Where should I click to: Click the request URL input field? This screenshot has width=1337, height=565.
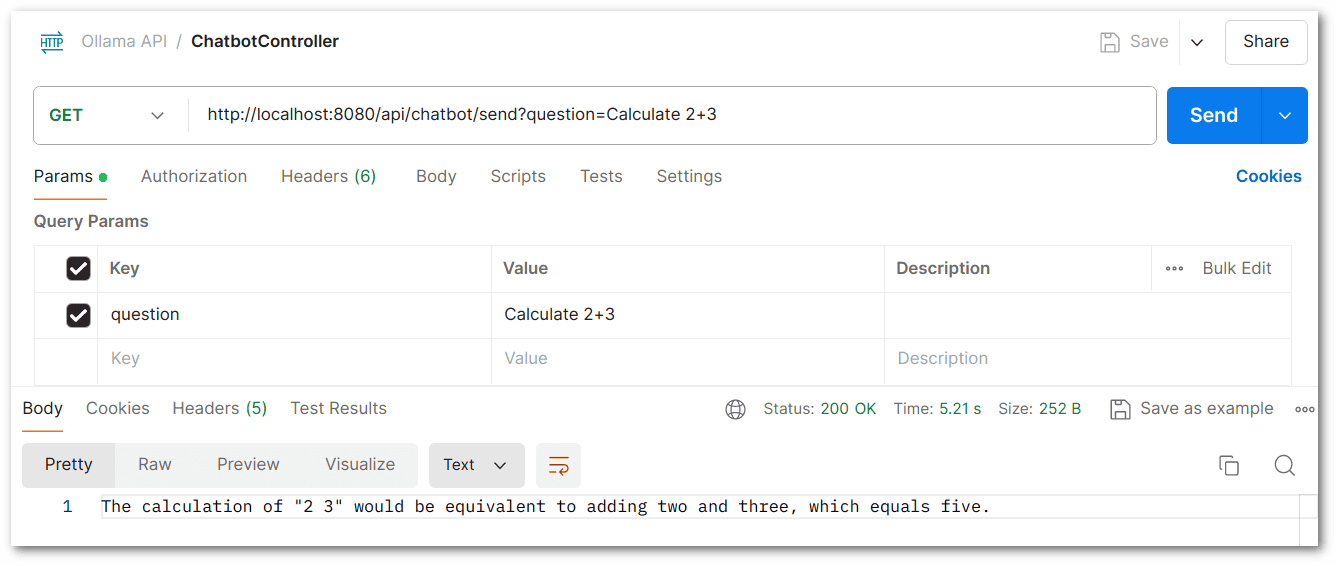(672, 116)
